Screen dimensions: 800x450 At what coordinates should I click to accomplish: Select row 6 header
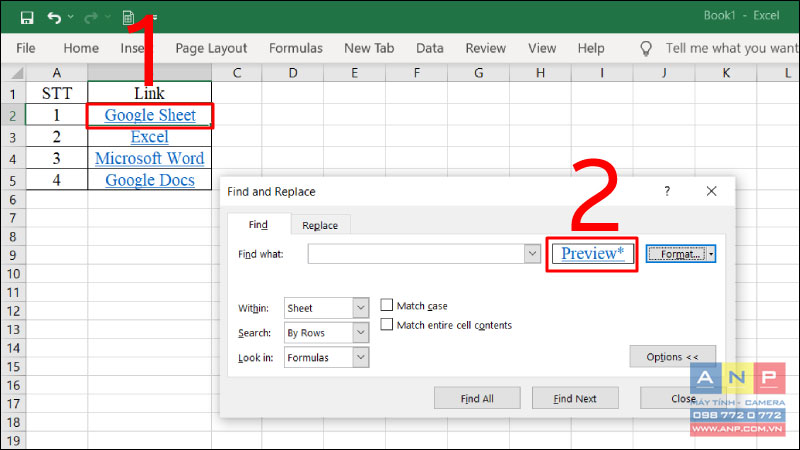(13, 199)
